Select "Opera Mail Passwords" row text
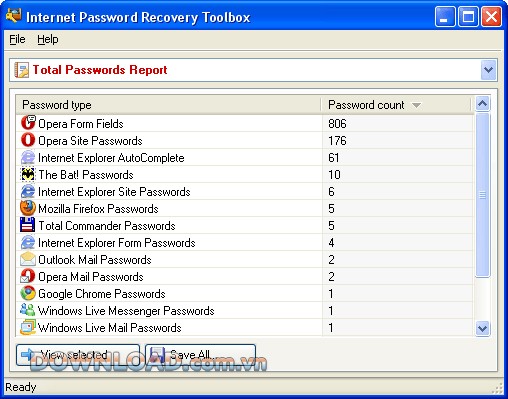Image resolution: width=508 pixels, height=399 pixels. point(91,277)
